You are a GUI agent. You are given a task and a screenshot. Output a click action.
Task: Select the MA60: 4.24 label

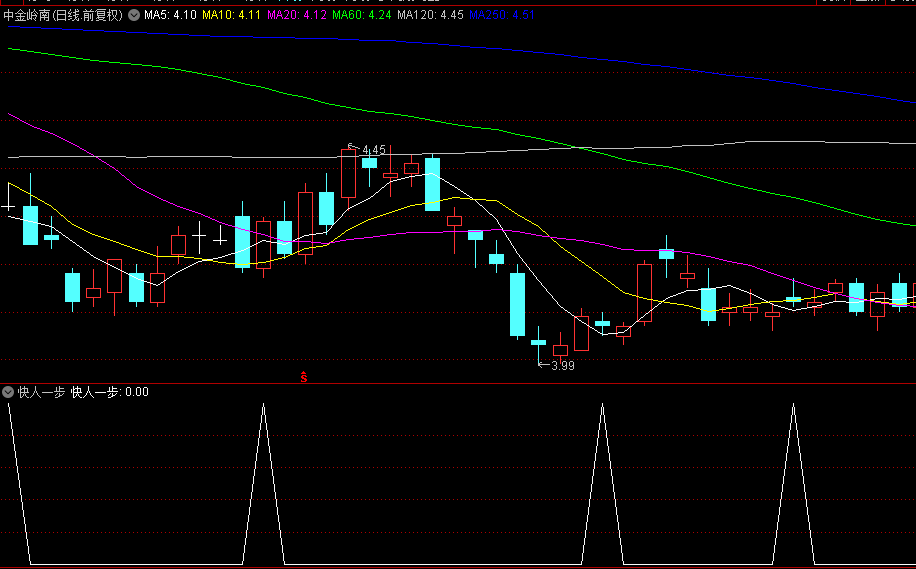[x=362, y=15]
